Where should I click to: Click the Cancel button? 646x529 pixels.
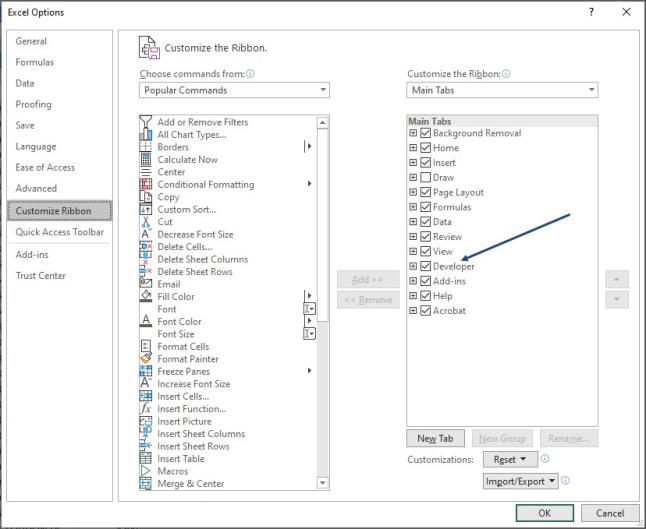[610, 513]
